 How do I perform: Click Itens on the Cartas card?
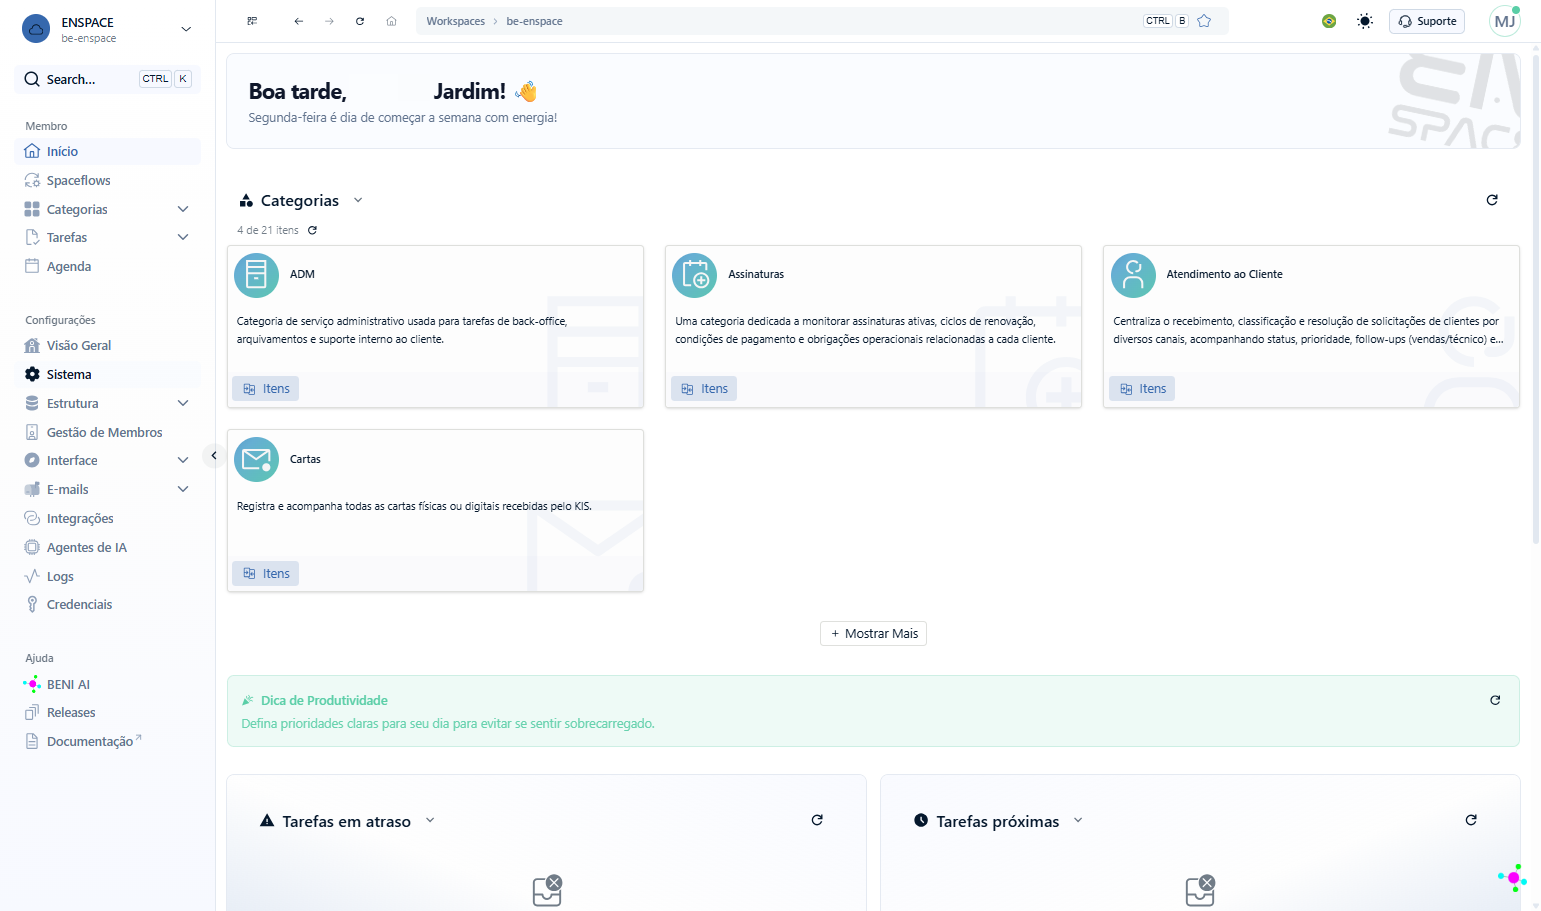tap(266, 574)
